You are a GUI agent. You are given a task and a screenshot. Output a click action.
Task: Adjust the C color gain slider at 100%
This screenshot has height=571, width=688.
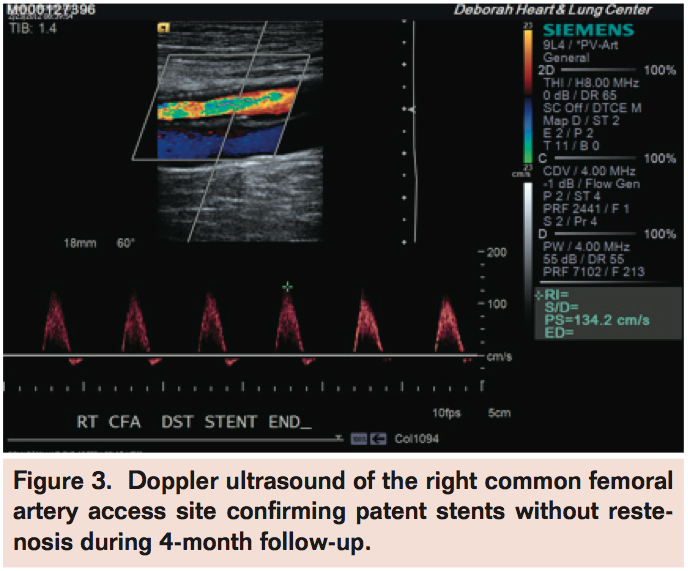coord(595,158)
